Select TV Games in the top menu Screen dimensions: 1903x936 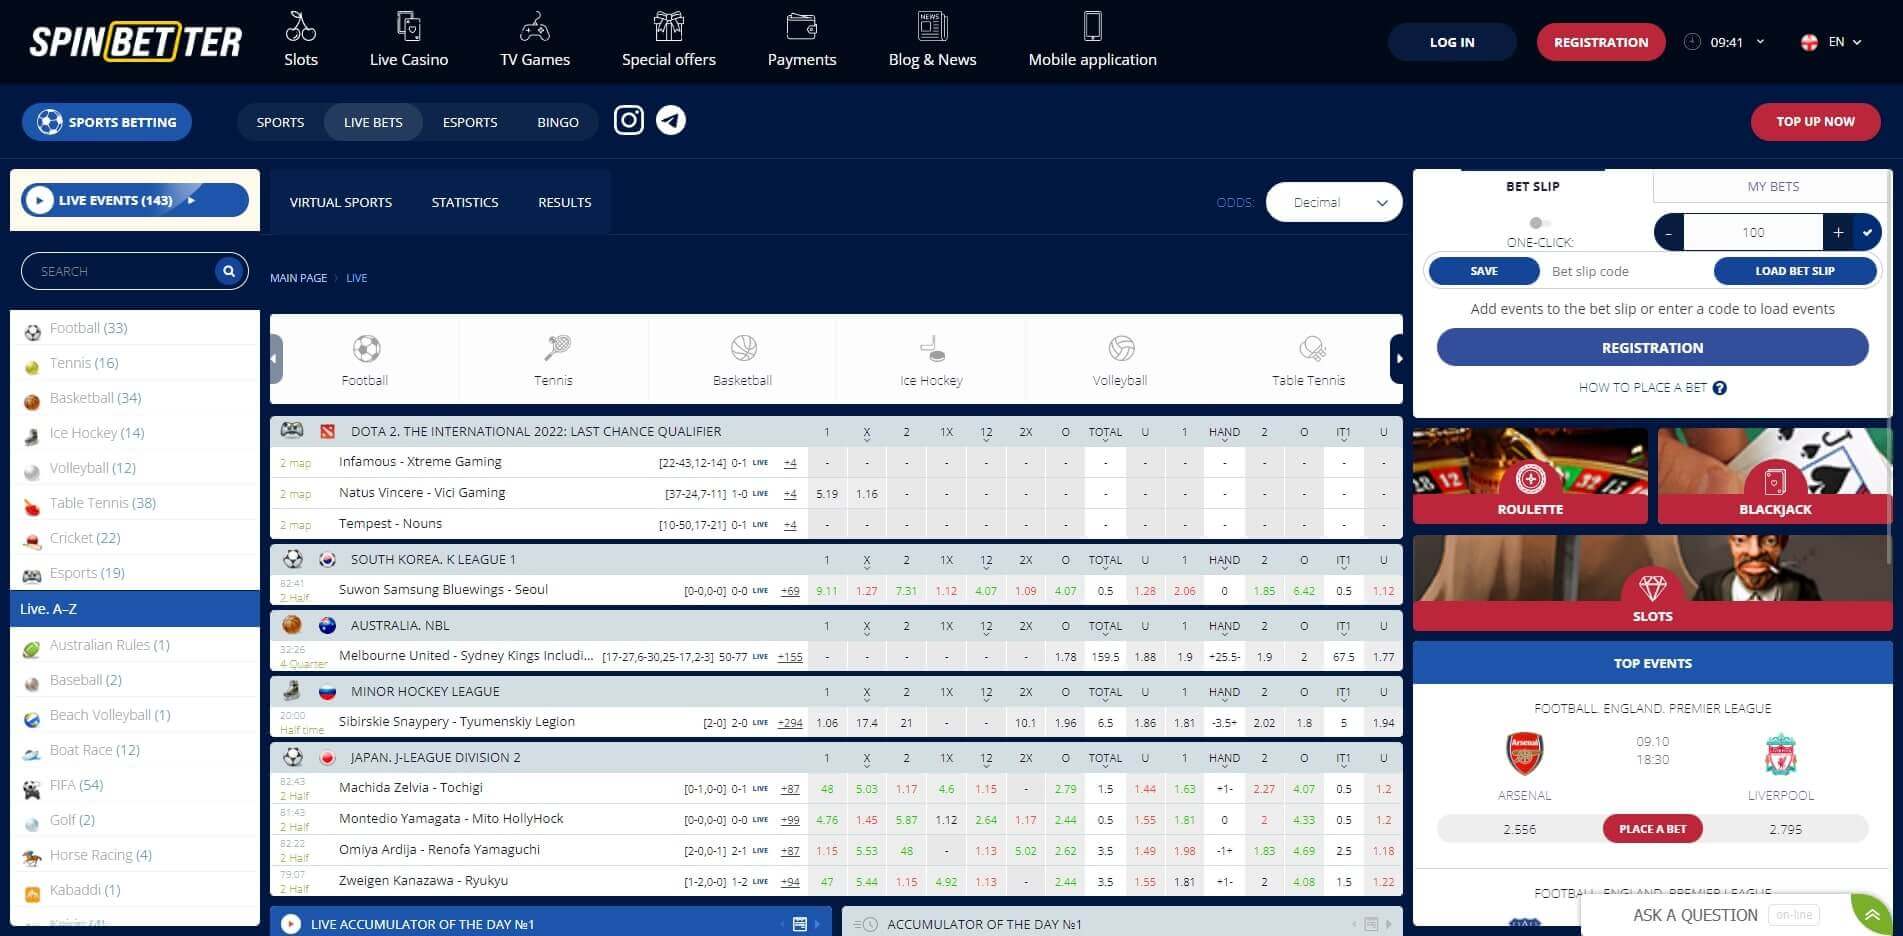click(x=534, y=40)
